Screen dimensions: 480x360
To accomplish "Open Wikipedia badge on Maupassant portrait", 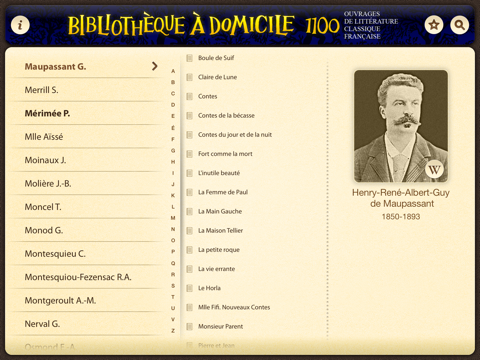I will click(434, 169).
